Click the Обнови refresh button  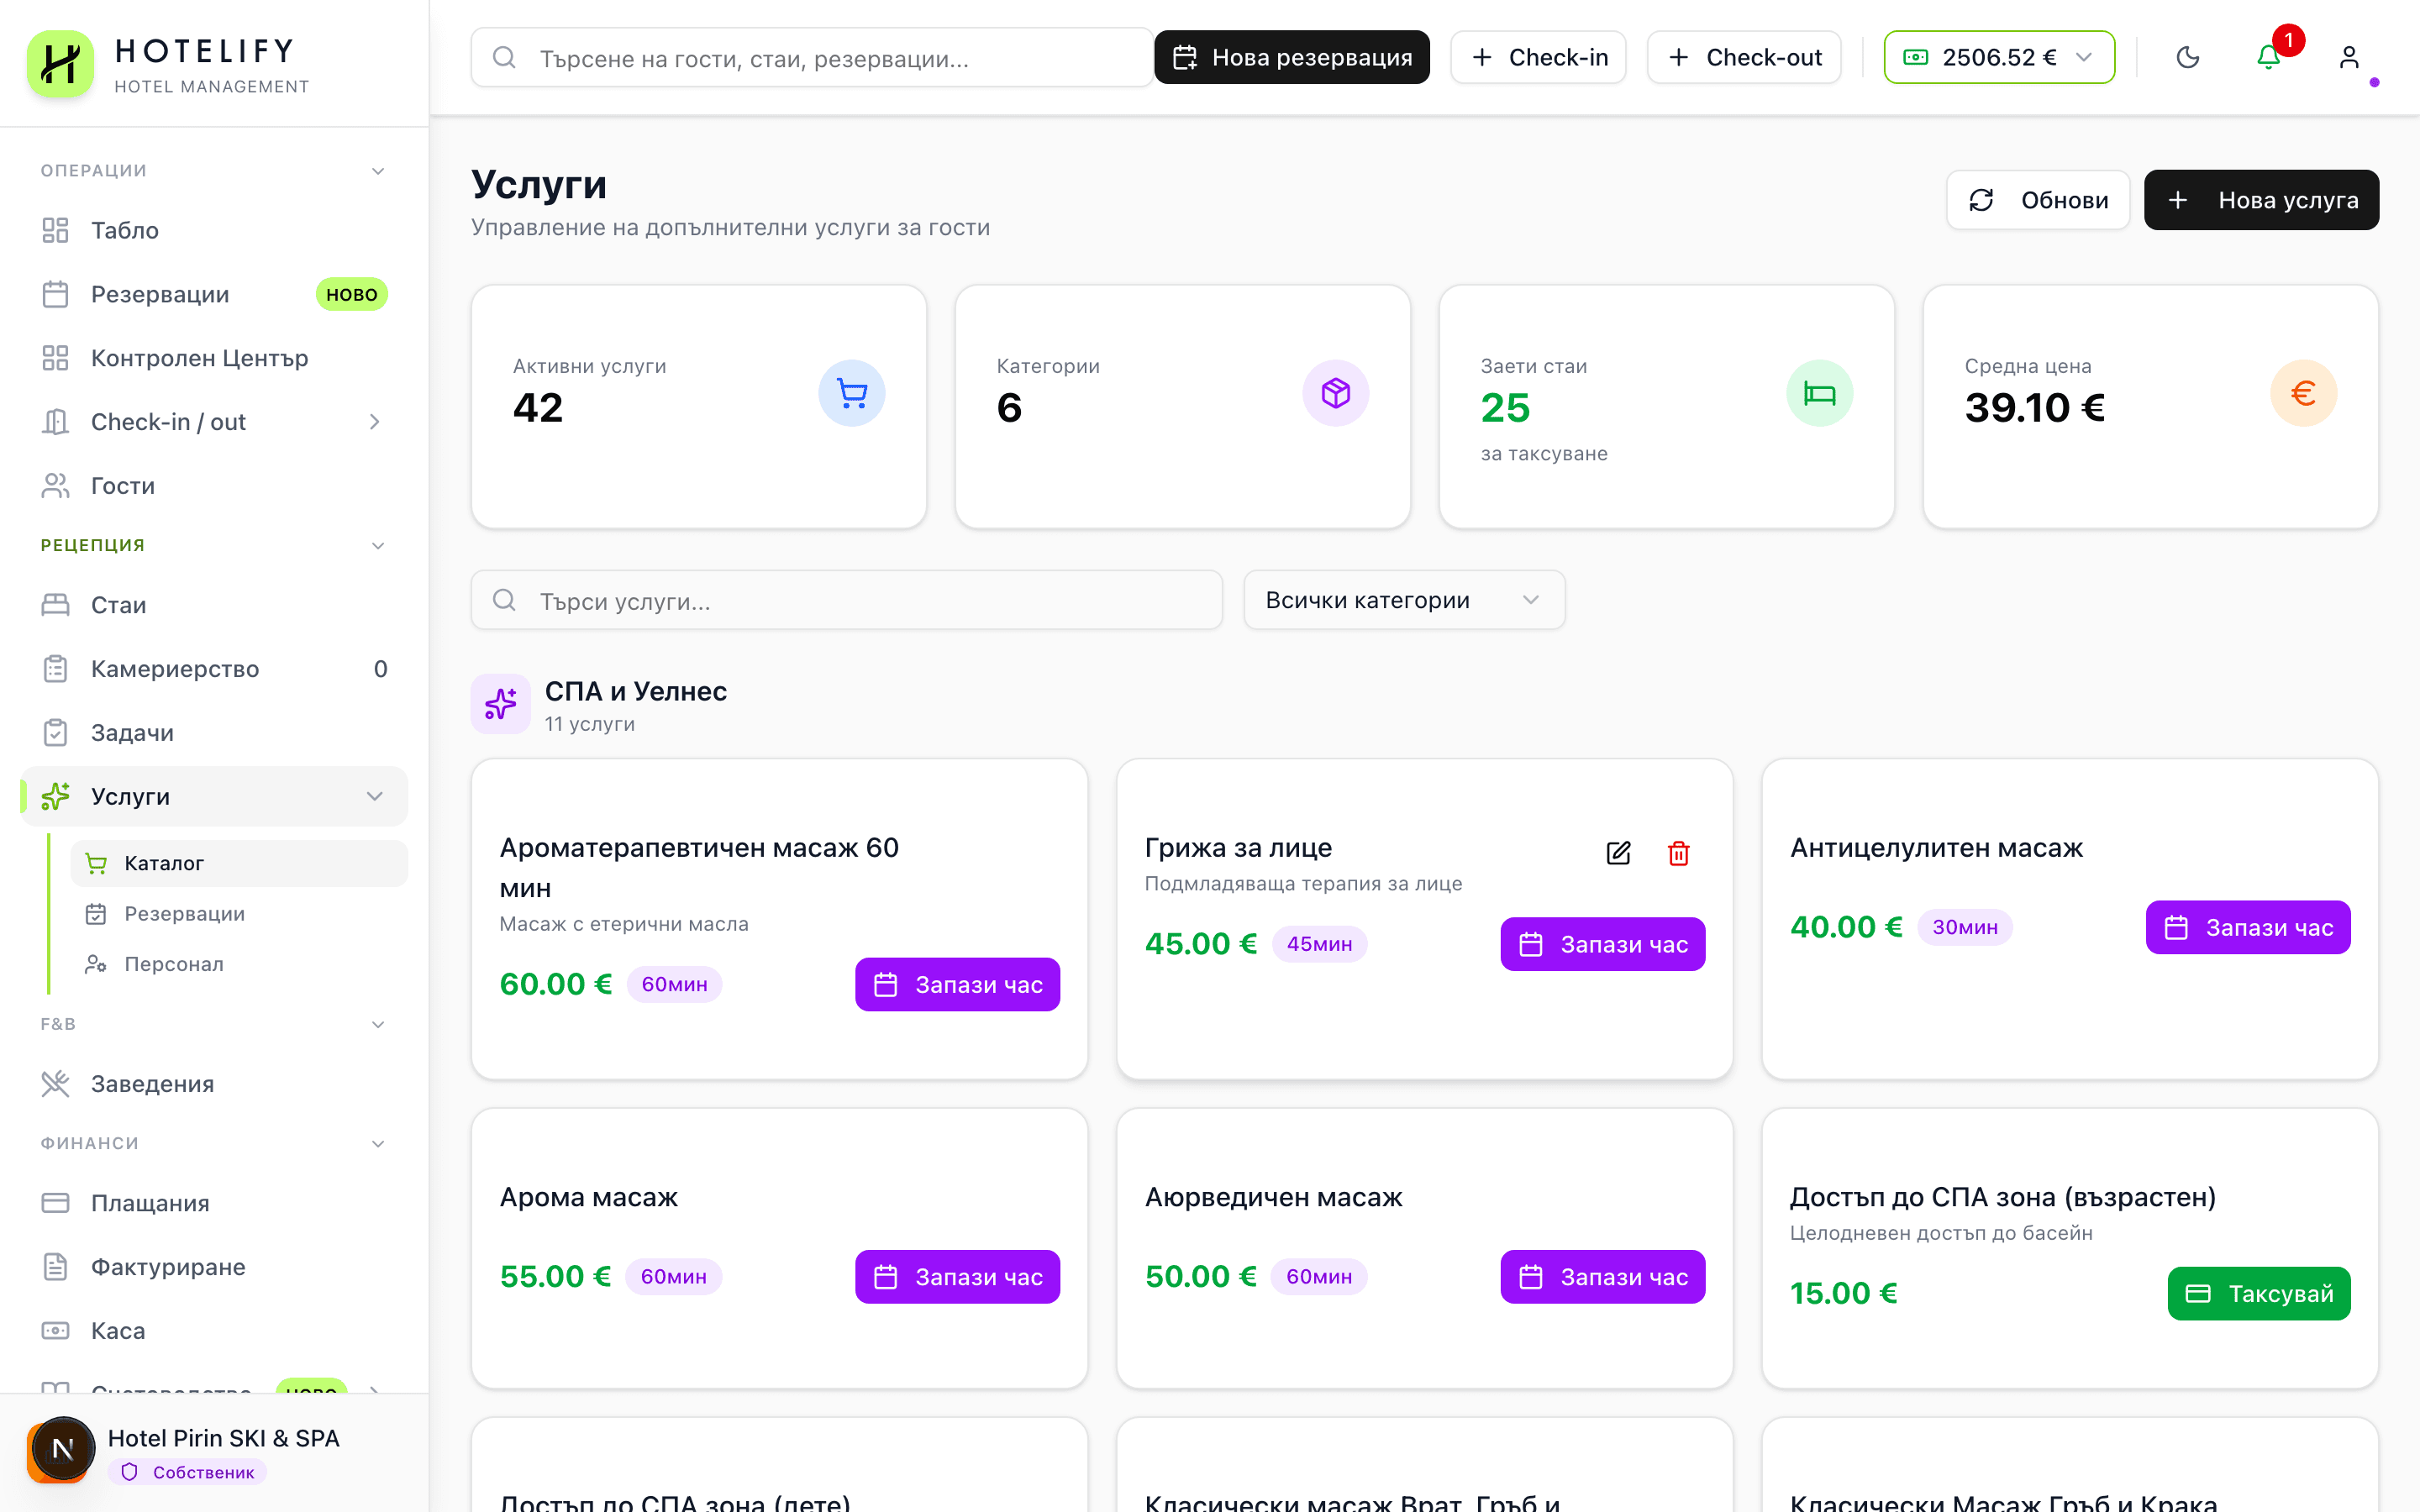click(x=2038, y=200)
